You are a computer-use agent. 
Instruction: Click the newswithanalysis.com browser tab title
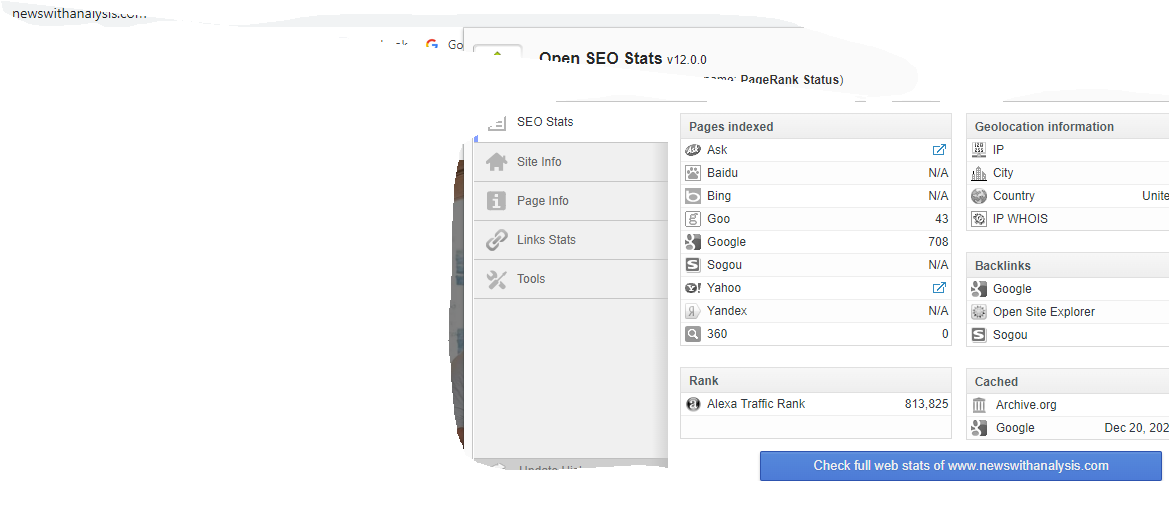click(x=79, y=14)
